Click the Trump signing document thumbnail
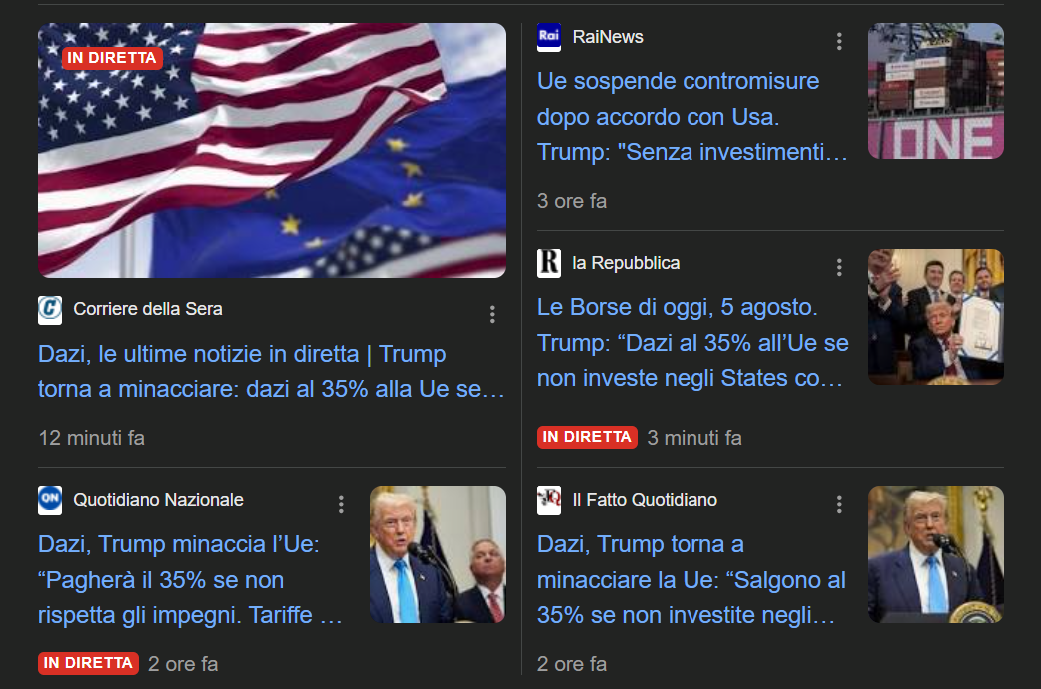The width and height of the screenshot is (1041, 689). point(935,317)
